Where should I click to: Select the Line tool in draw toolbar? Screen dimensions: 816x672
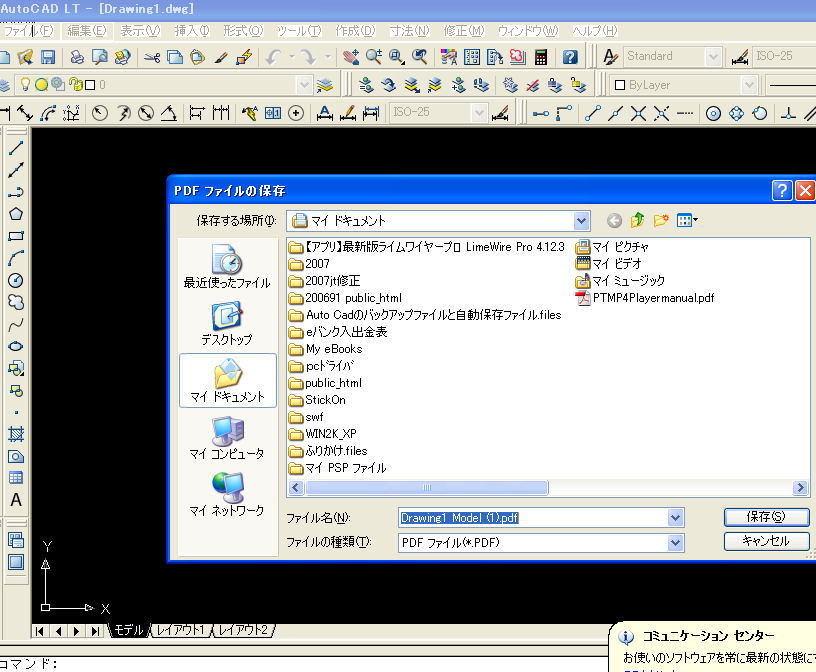(16, 148)
